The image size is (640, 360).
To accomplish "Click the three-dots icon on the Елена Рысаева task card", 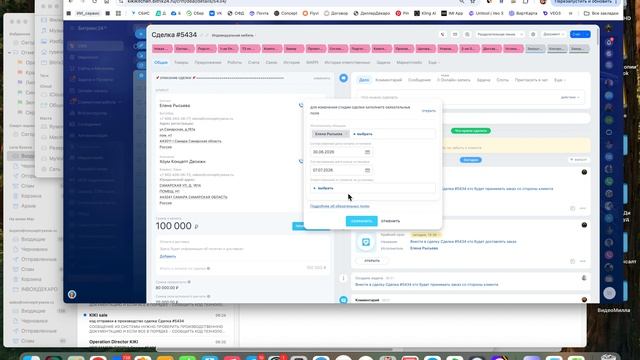I will tap(583, 261).
